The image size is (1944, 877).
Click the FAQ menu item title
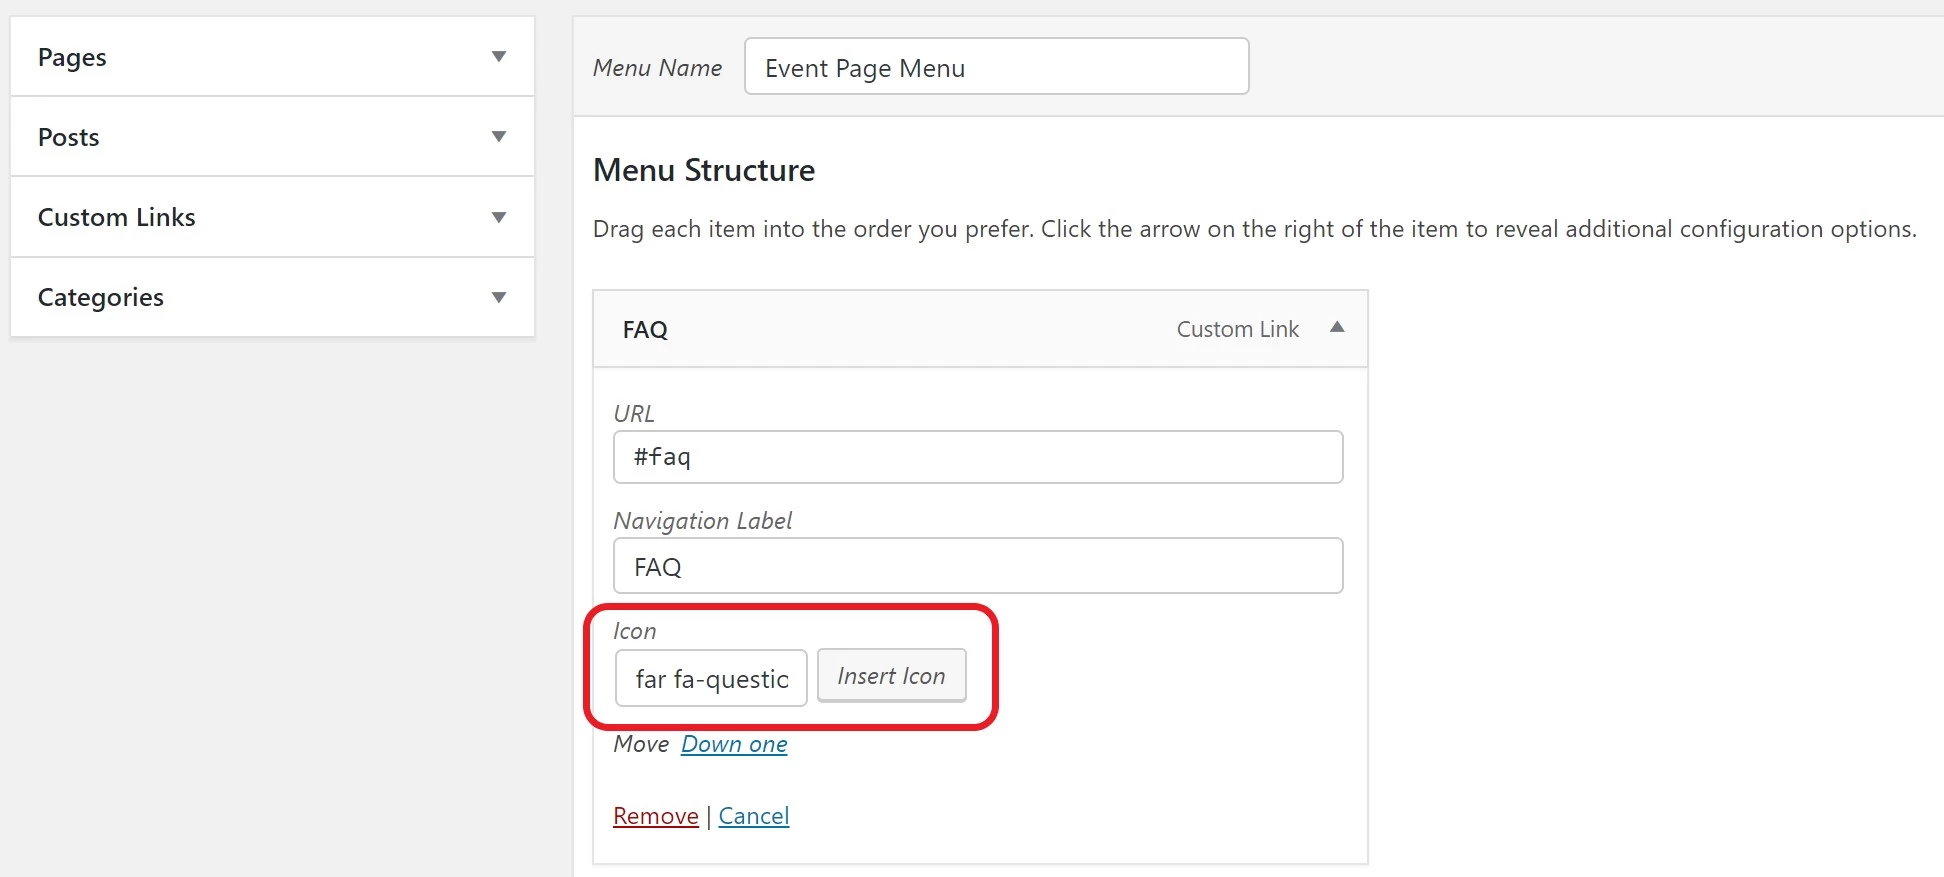coord(645,330)
